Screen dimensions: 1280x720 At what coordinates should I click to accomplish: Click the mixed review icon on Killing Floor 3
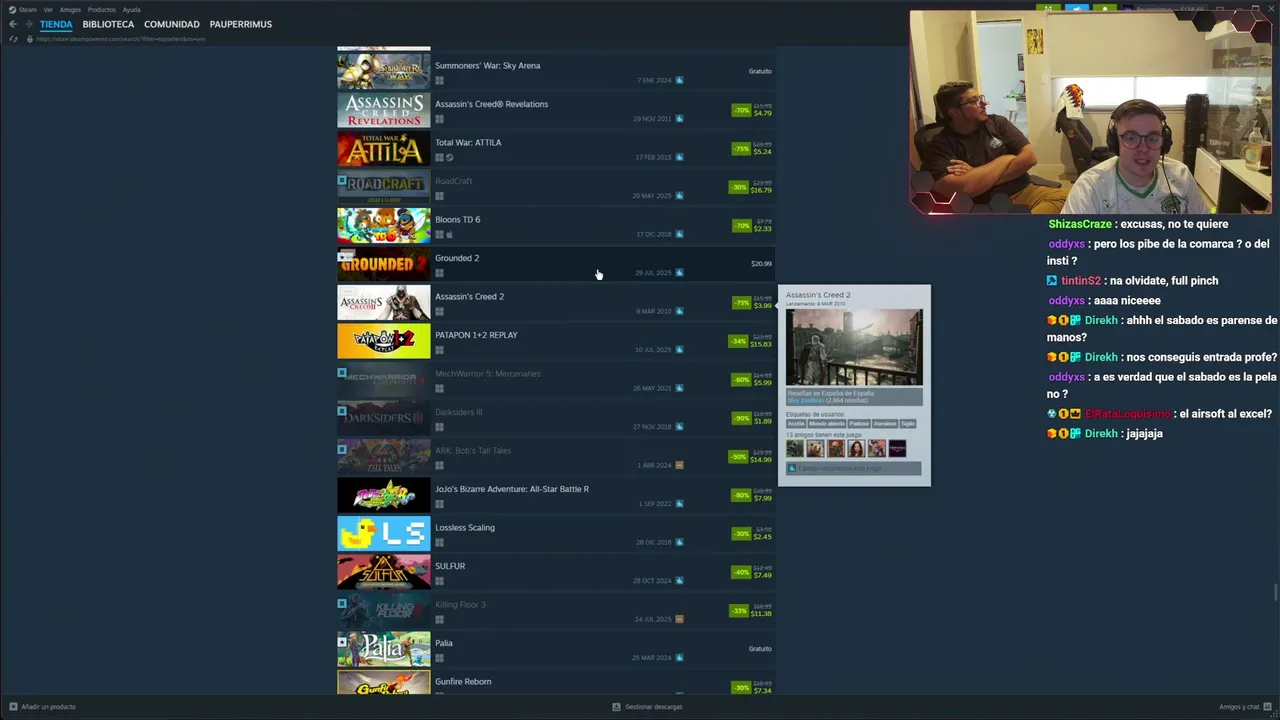pyautogui.click(x=679, y=619)
